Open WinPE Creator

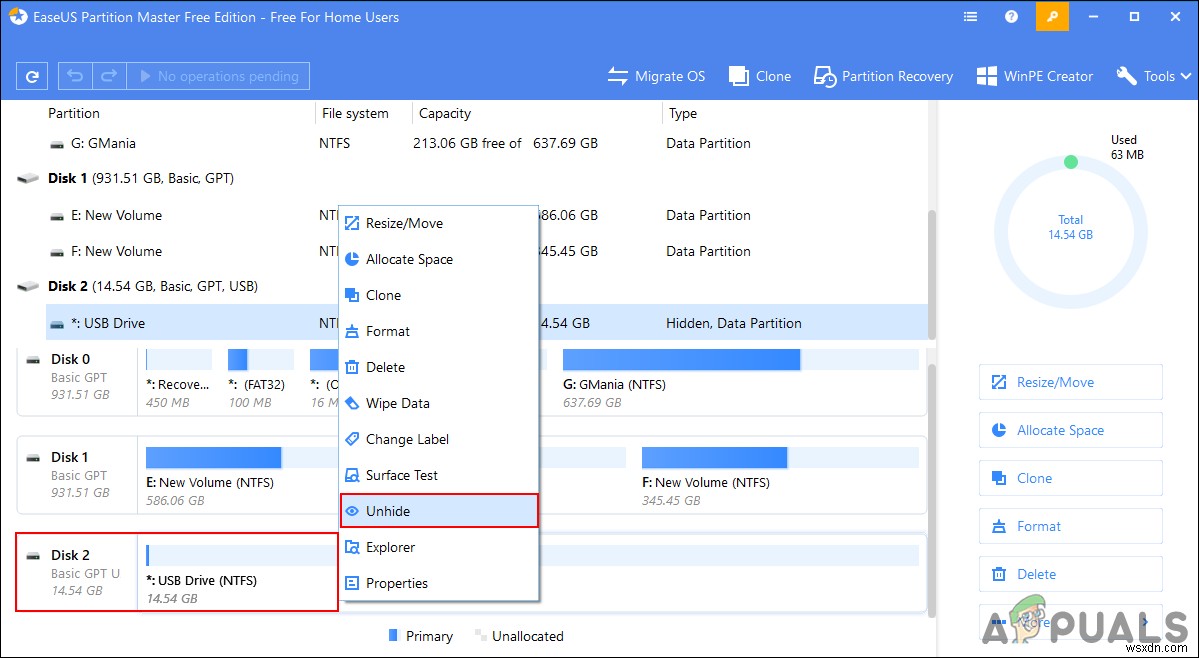coord(1035,76)
